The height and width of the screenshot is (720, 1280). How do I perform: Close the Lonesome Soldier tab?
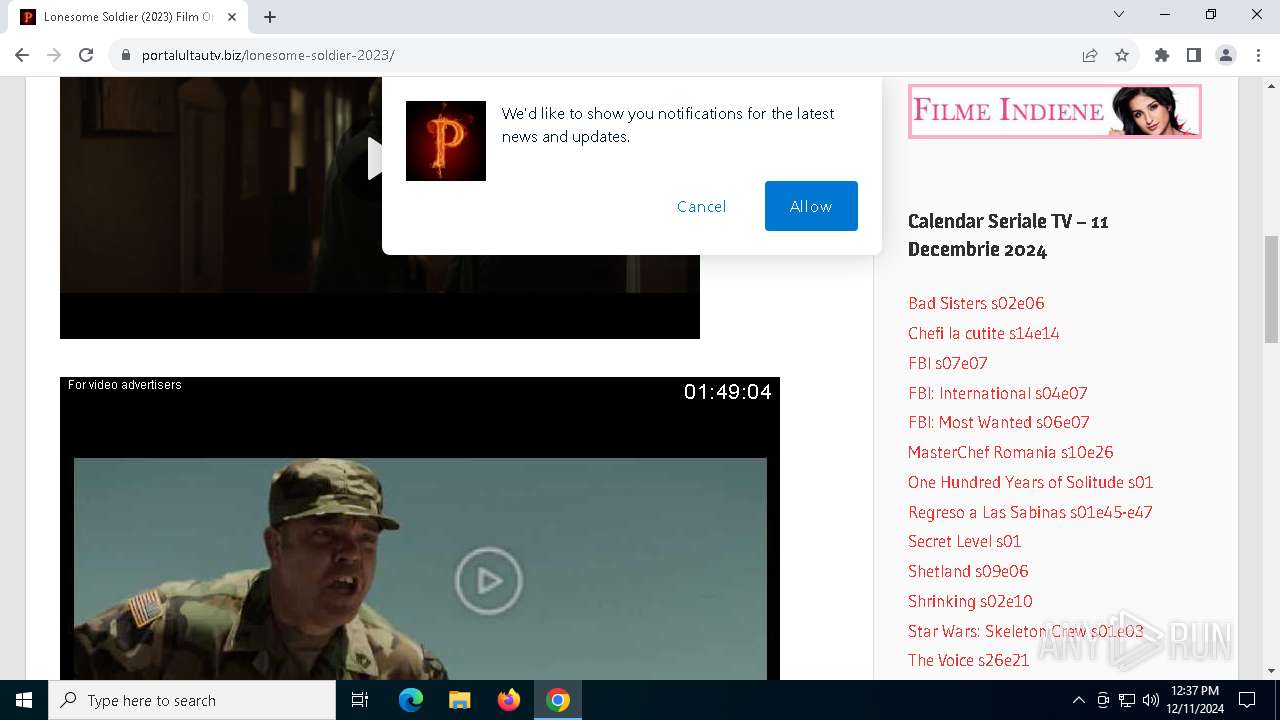click(x=232, y=17)
